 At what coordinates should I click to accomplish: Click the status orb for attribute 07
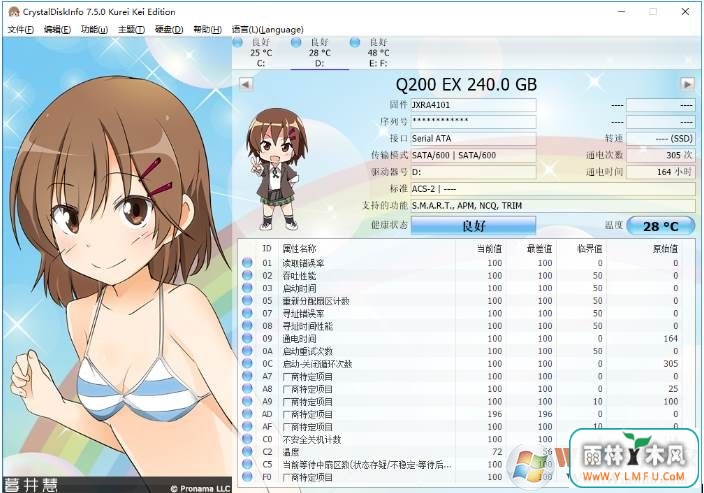pos(247,313)
